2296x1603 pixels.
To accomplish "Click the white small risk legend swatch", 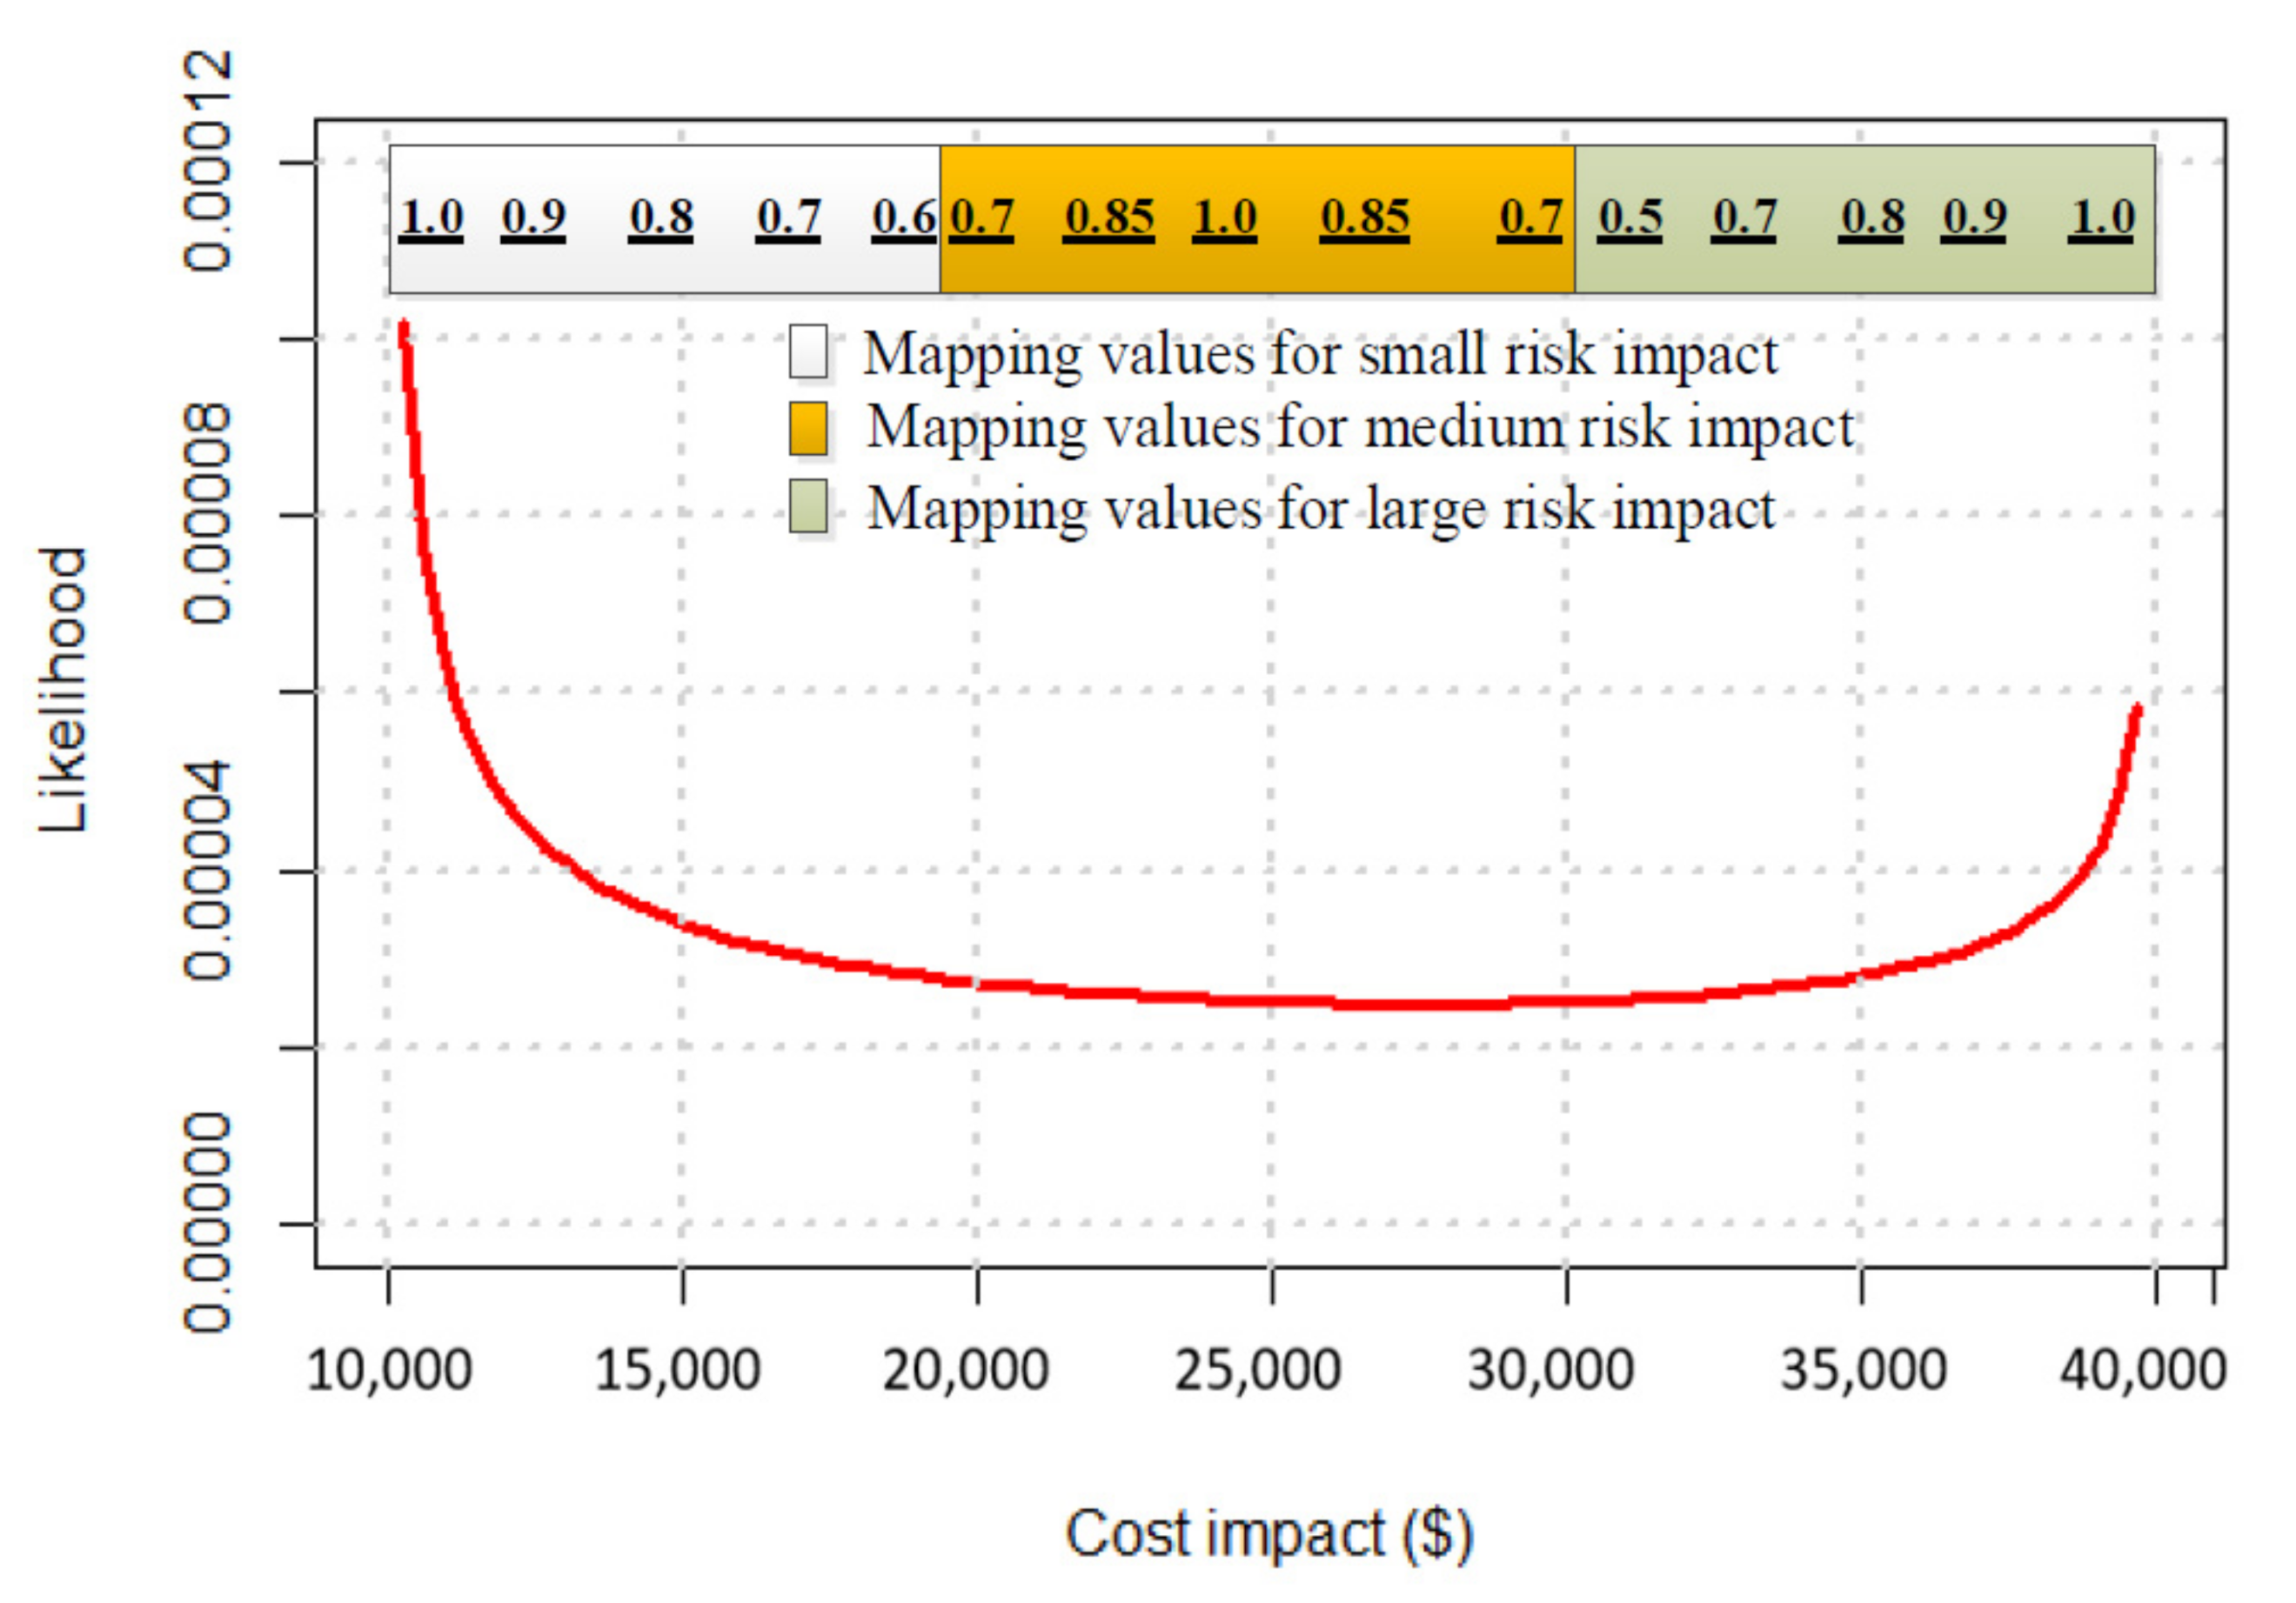I will tap(808, 351).
